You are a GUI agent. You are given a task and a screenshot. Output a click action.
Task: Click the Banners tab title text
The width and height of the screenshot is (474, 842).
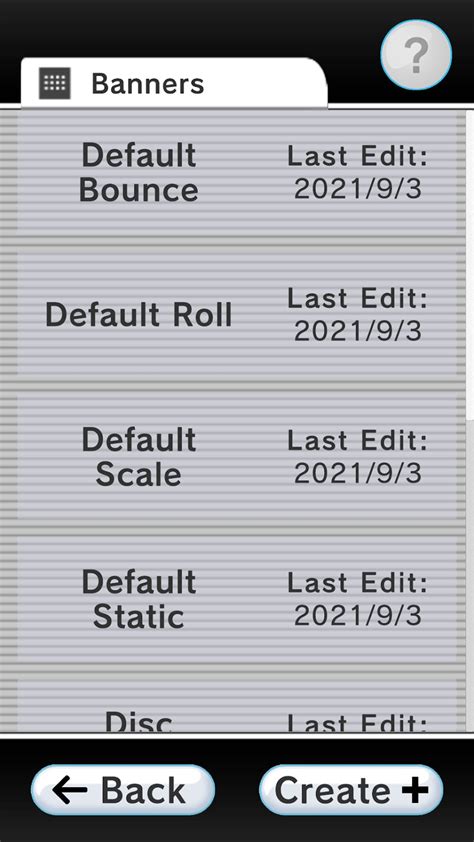pos(148,84)
